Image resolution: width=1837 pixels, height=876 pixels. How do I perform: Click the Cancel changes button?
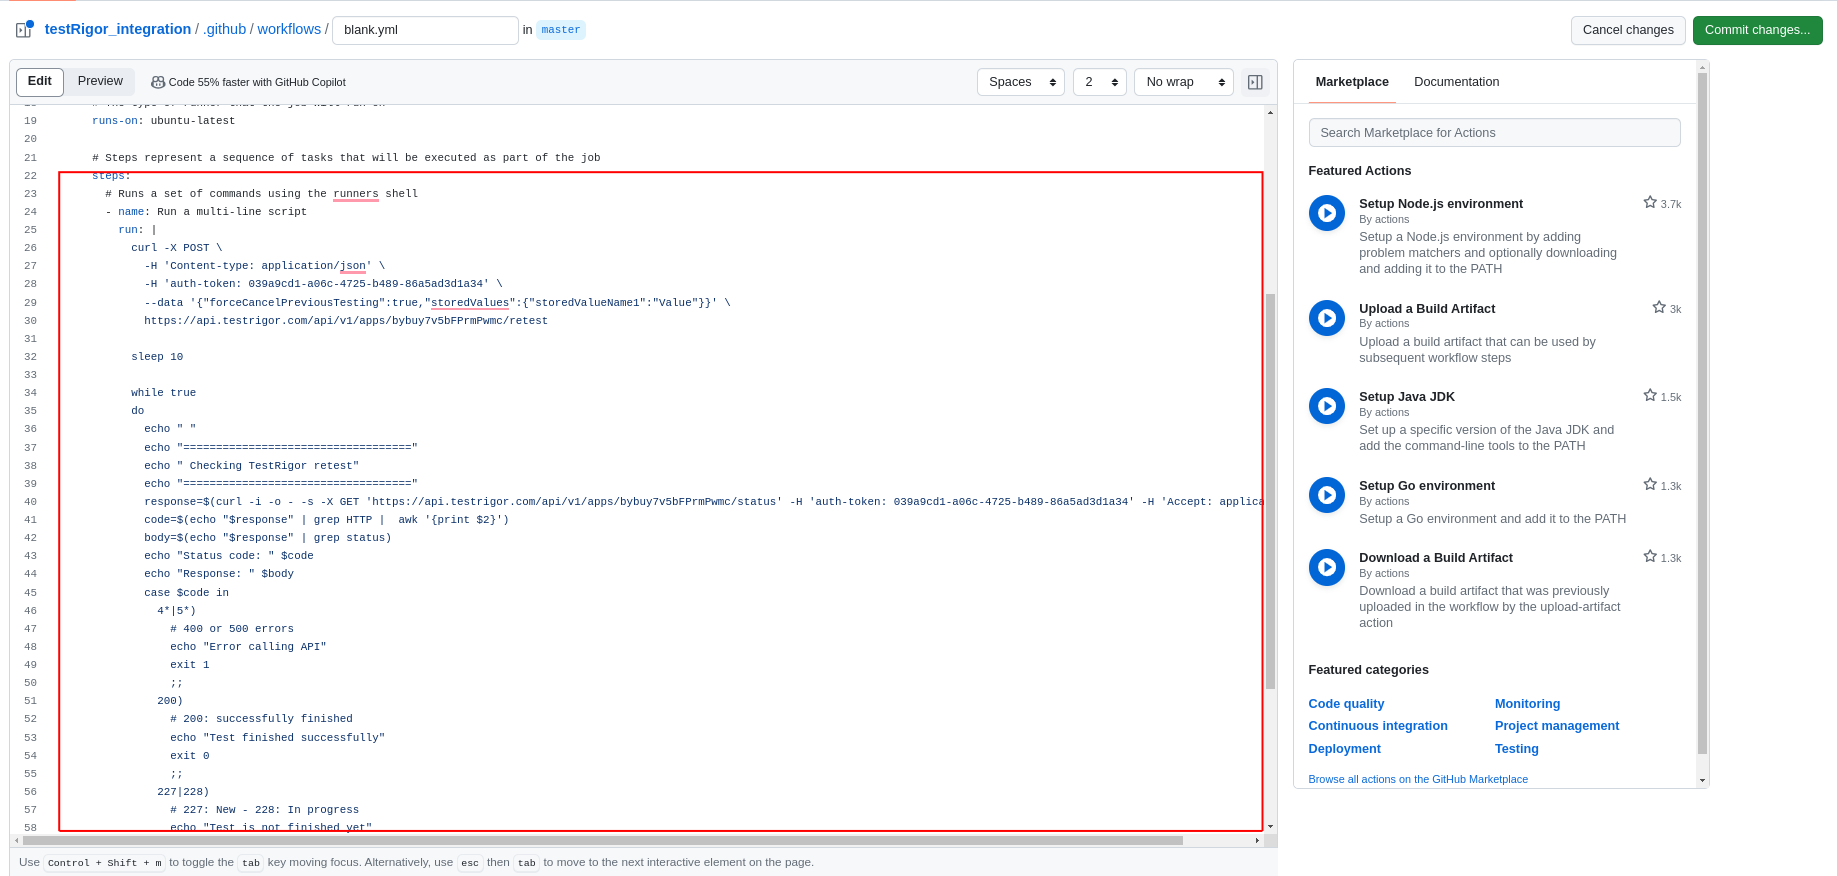click(1627, 30)
